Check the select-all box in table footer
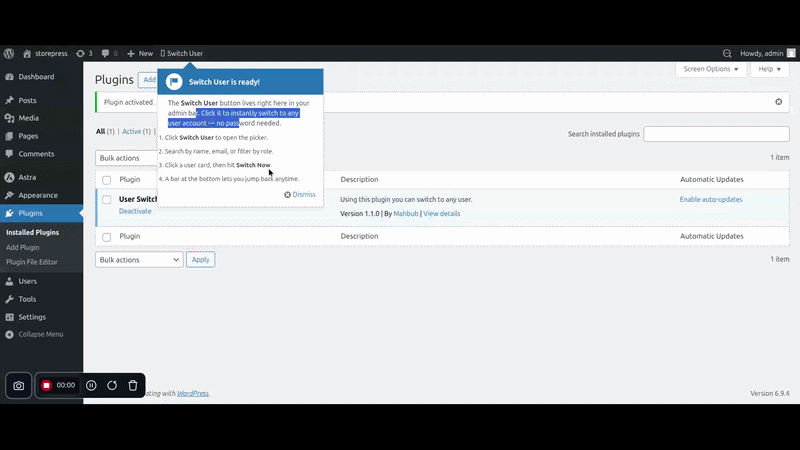 [x=106, y=237]
